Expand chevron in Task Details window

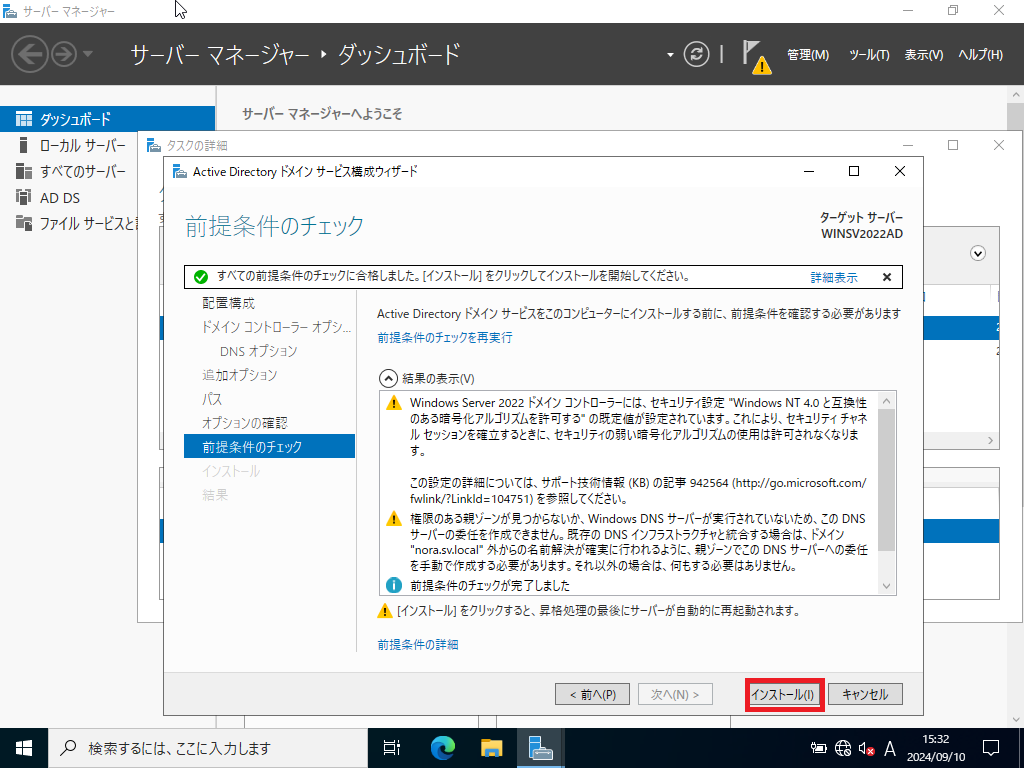tap(978, 253)
